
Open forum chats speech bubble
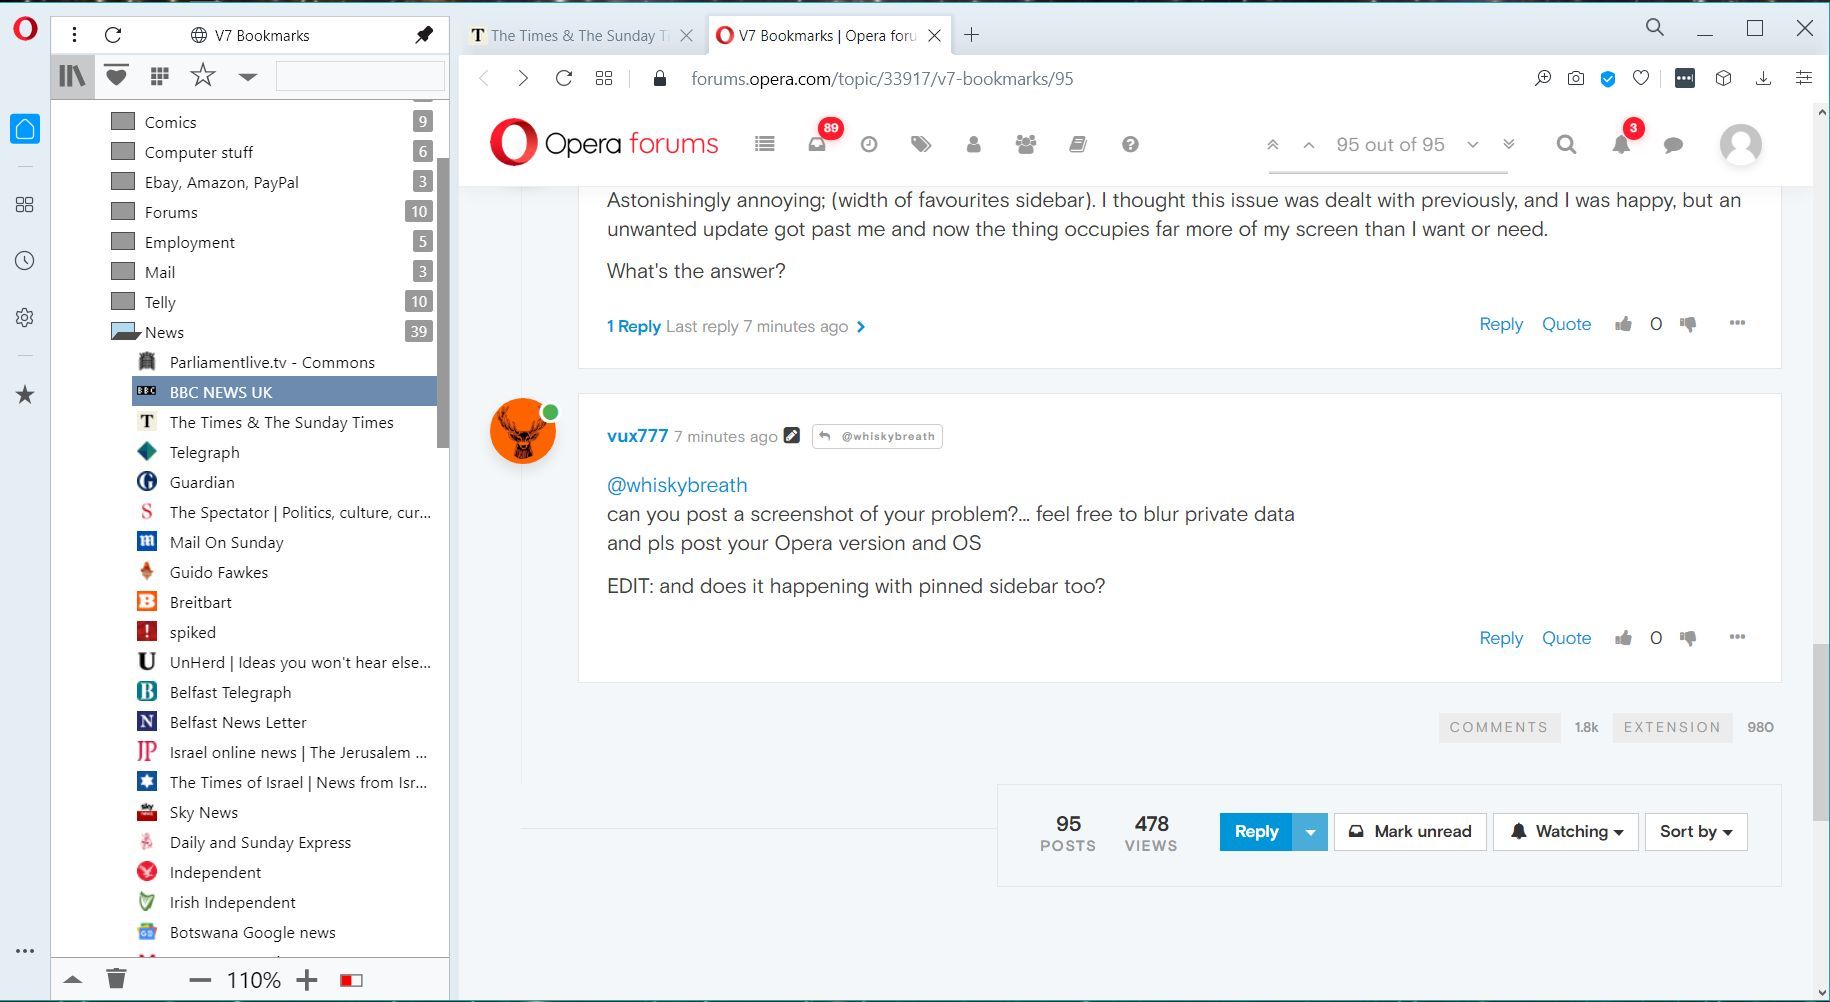(1673, 145)
